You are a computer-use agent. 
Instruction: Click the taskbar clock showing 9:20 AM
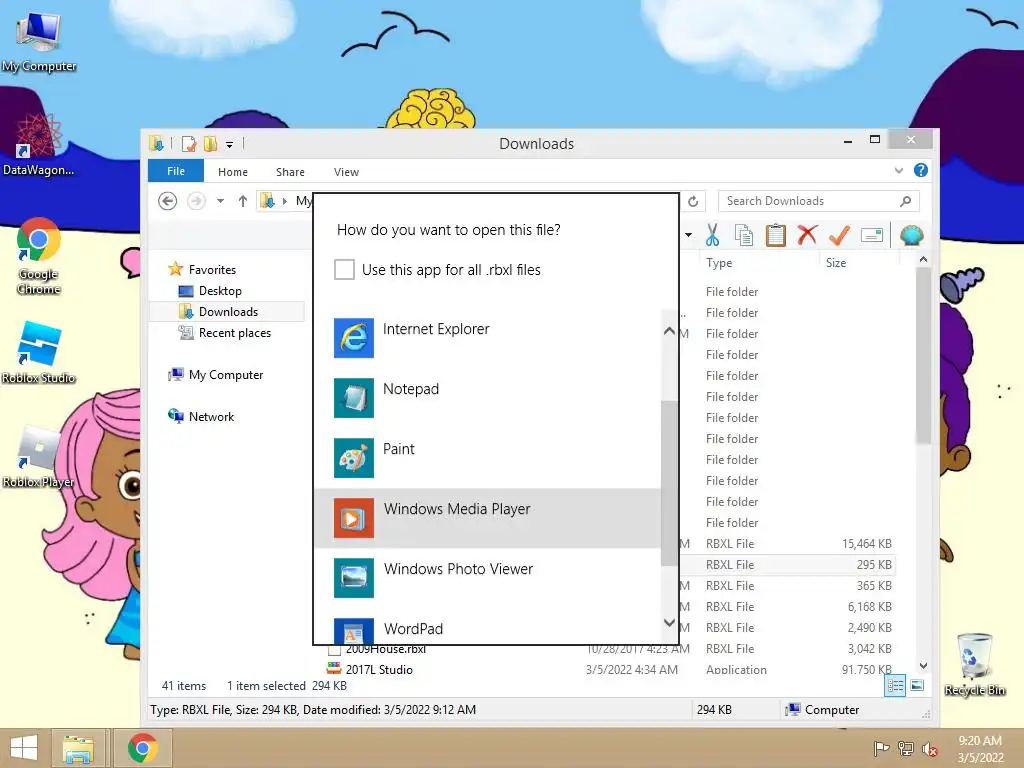click(x=980, y=748)
